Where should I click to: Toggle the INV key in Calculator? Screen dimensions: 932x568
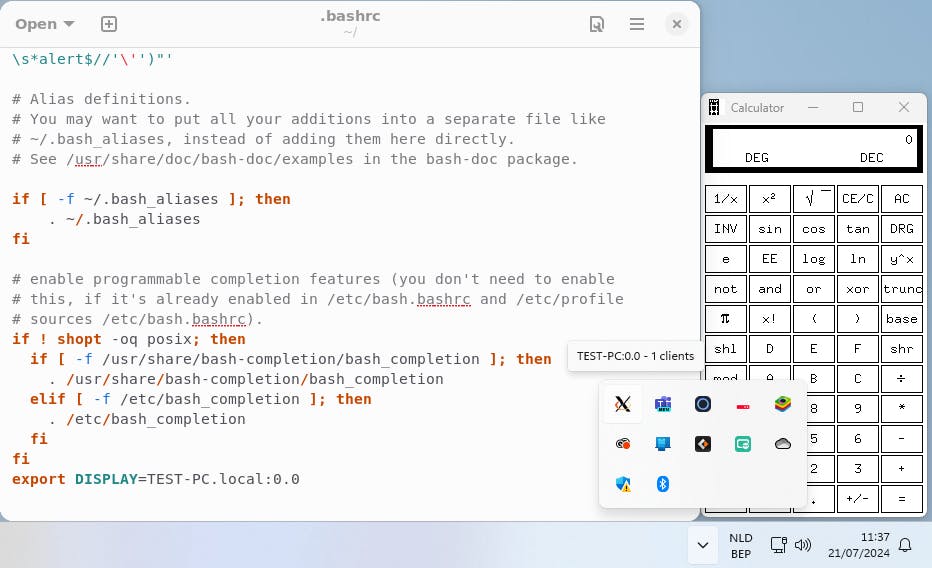pyautogui.click(x=726, y=229)
